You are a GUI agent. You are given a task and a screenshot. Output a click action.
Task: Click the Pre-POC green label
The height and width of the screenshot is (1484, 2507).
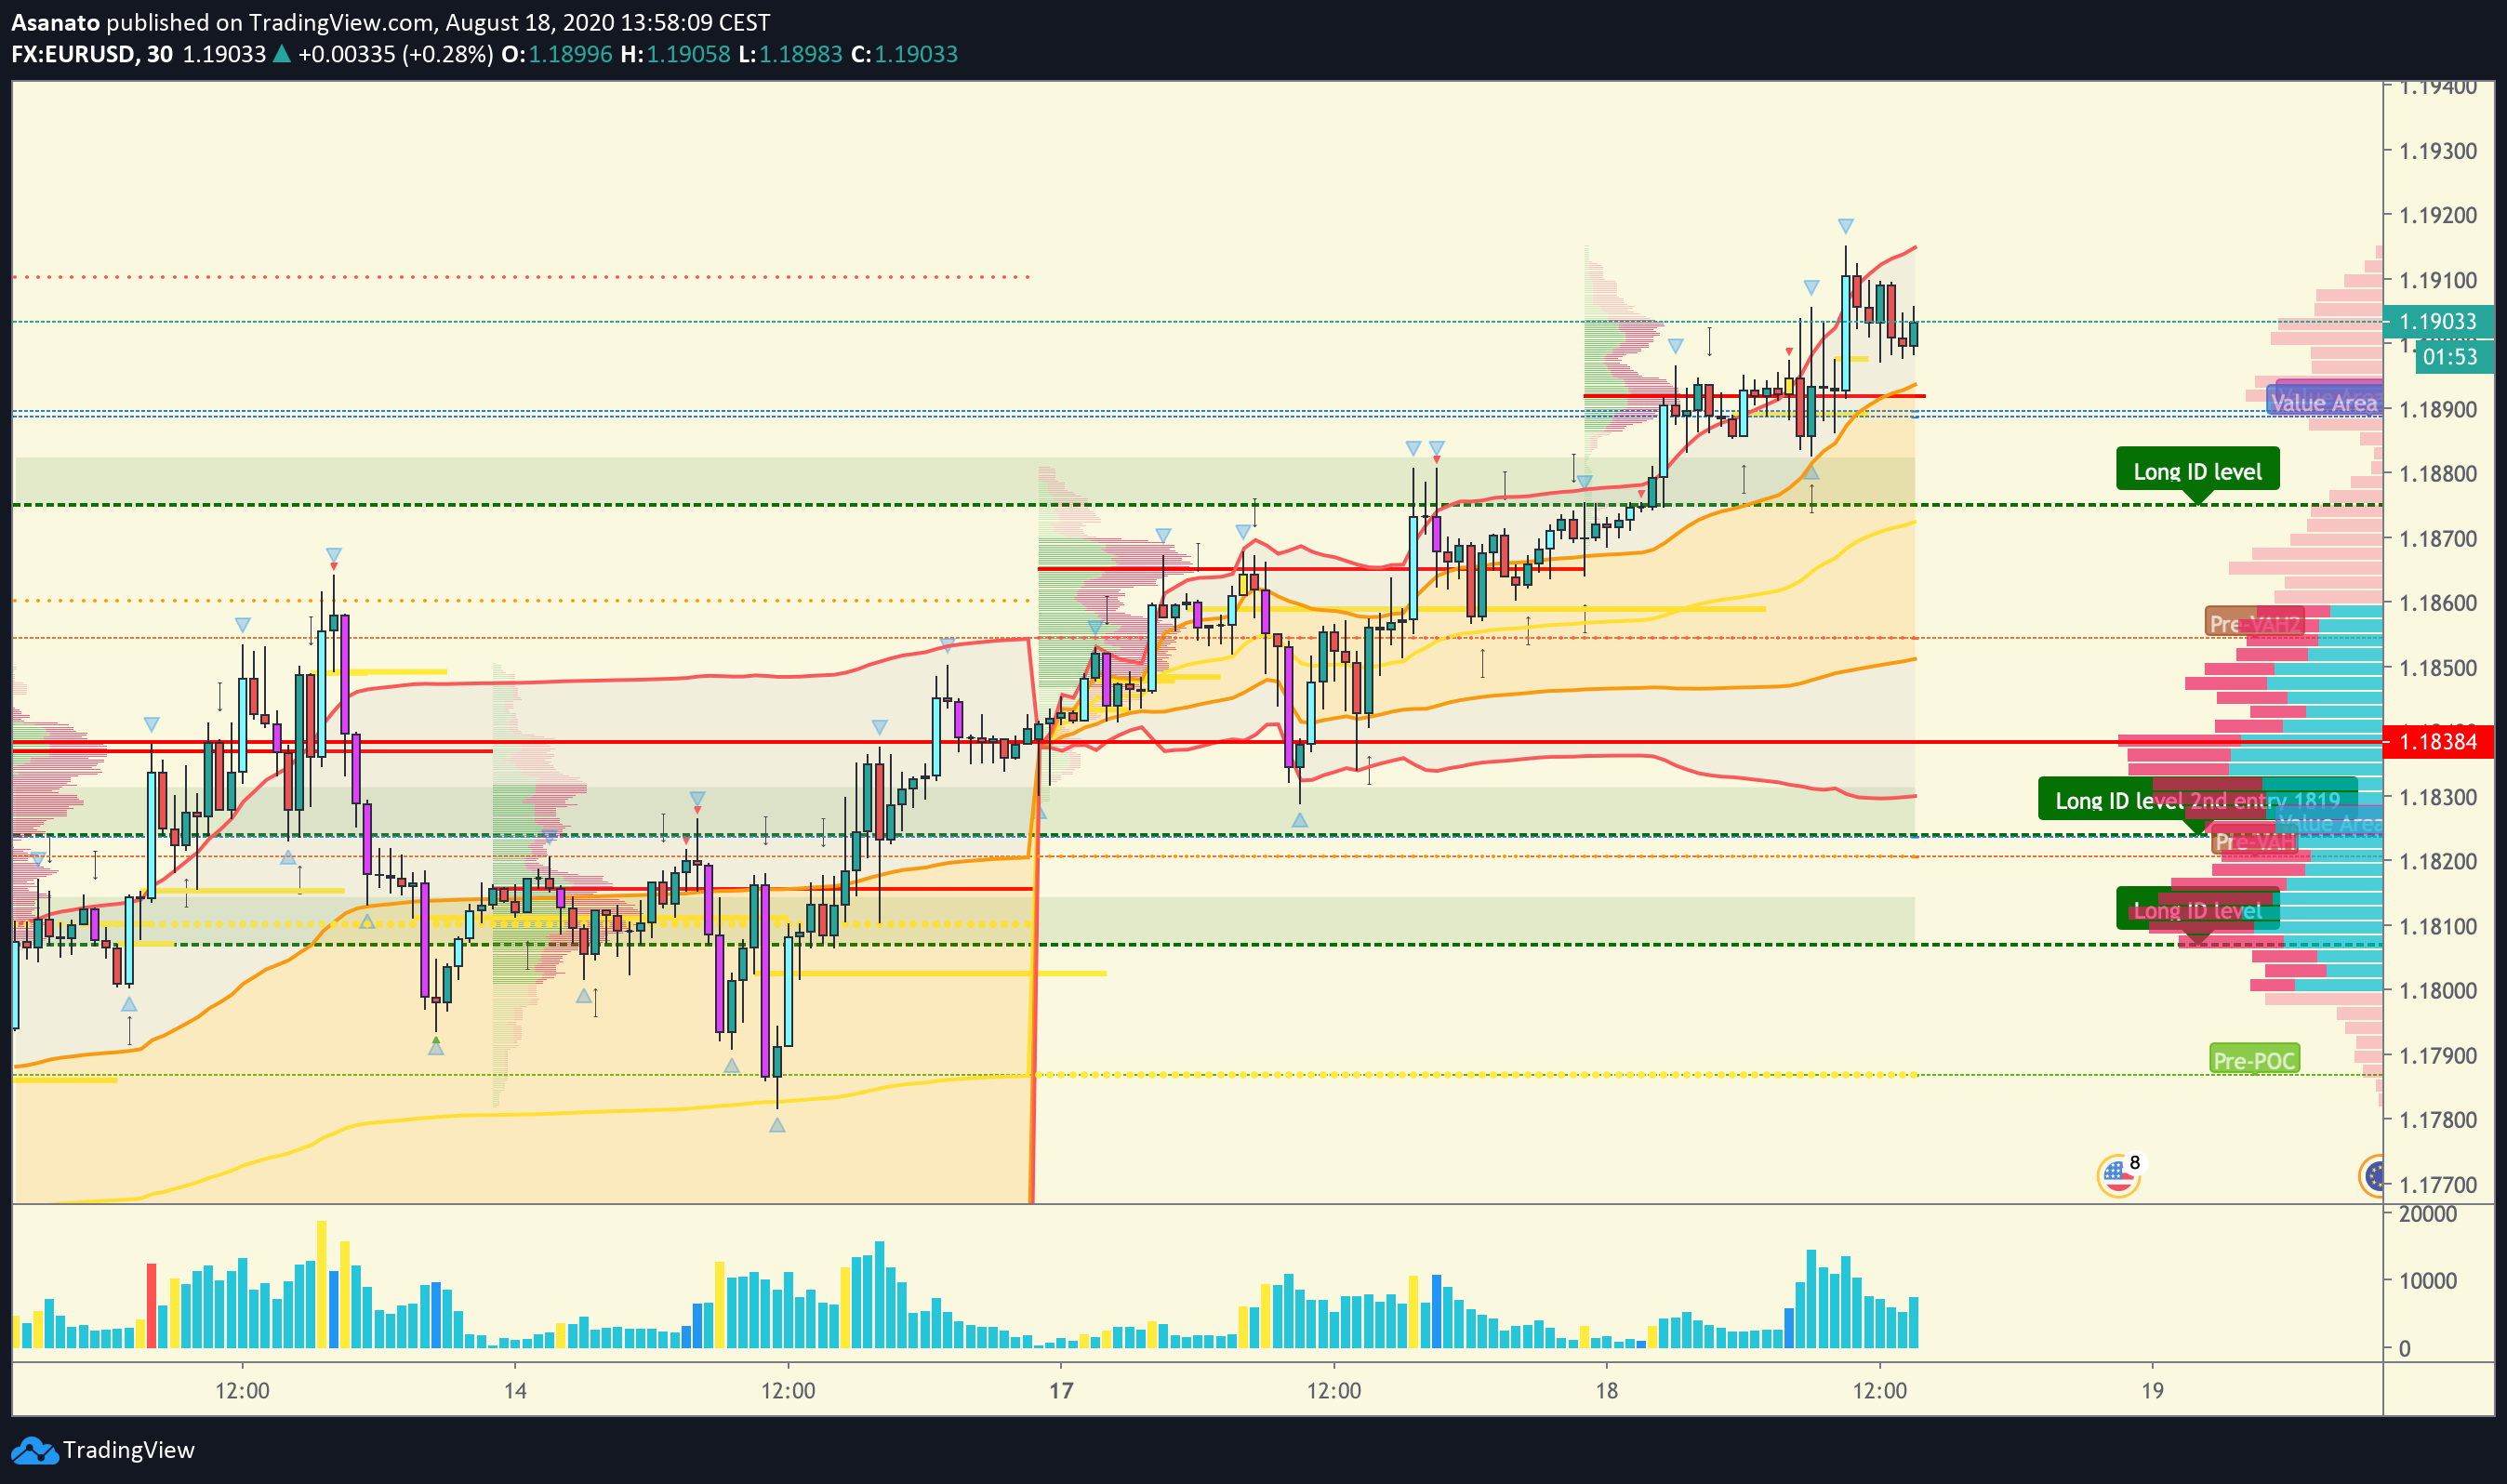click(x=2254, y=1060)
